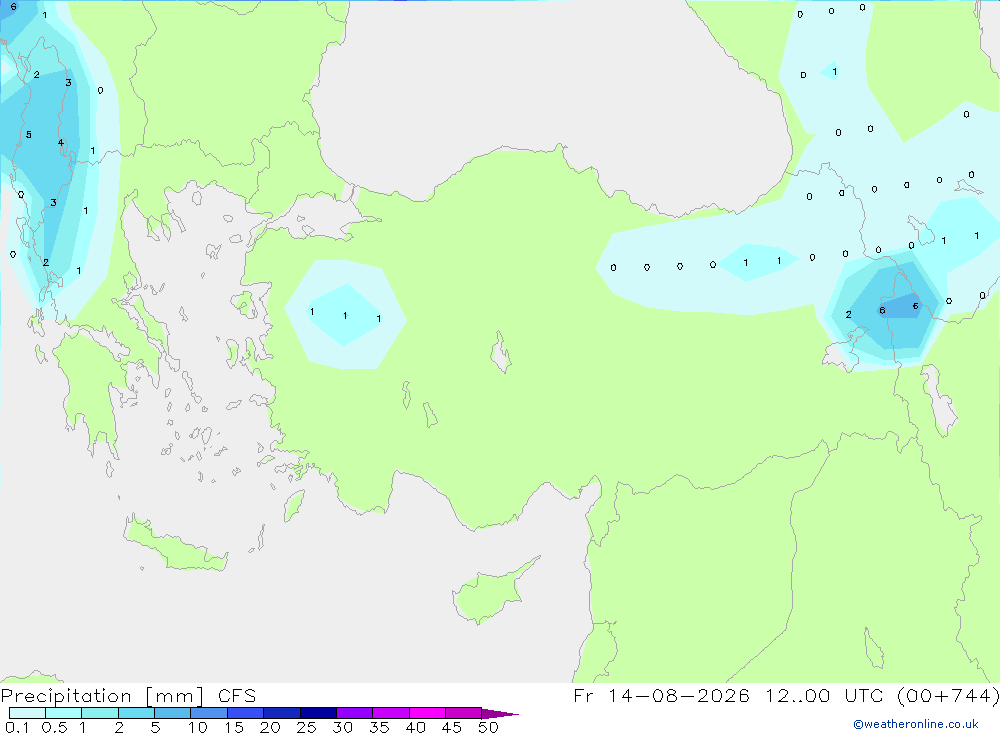Pick the 0.1–0.5 mm legend swatch
This screenshot has width=1000, height=733.
27,713
